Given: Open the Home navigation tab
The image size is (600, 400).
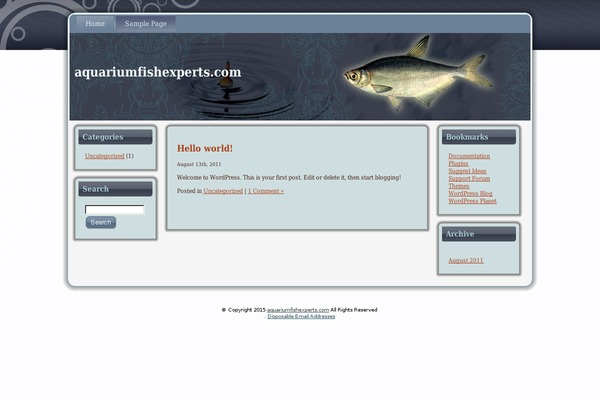Looking at the screenshot, I should click(95, 24).
